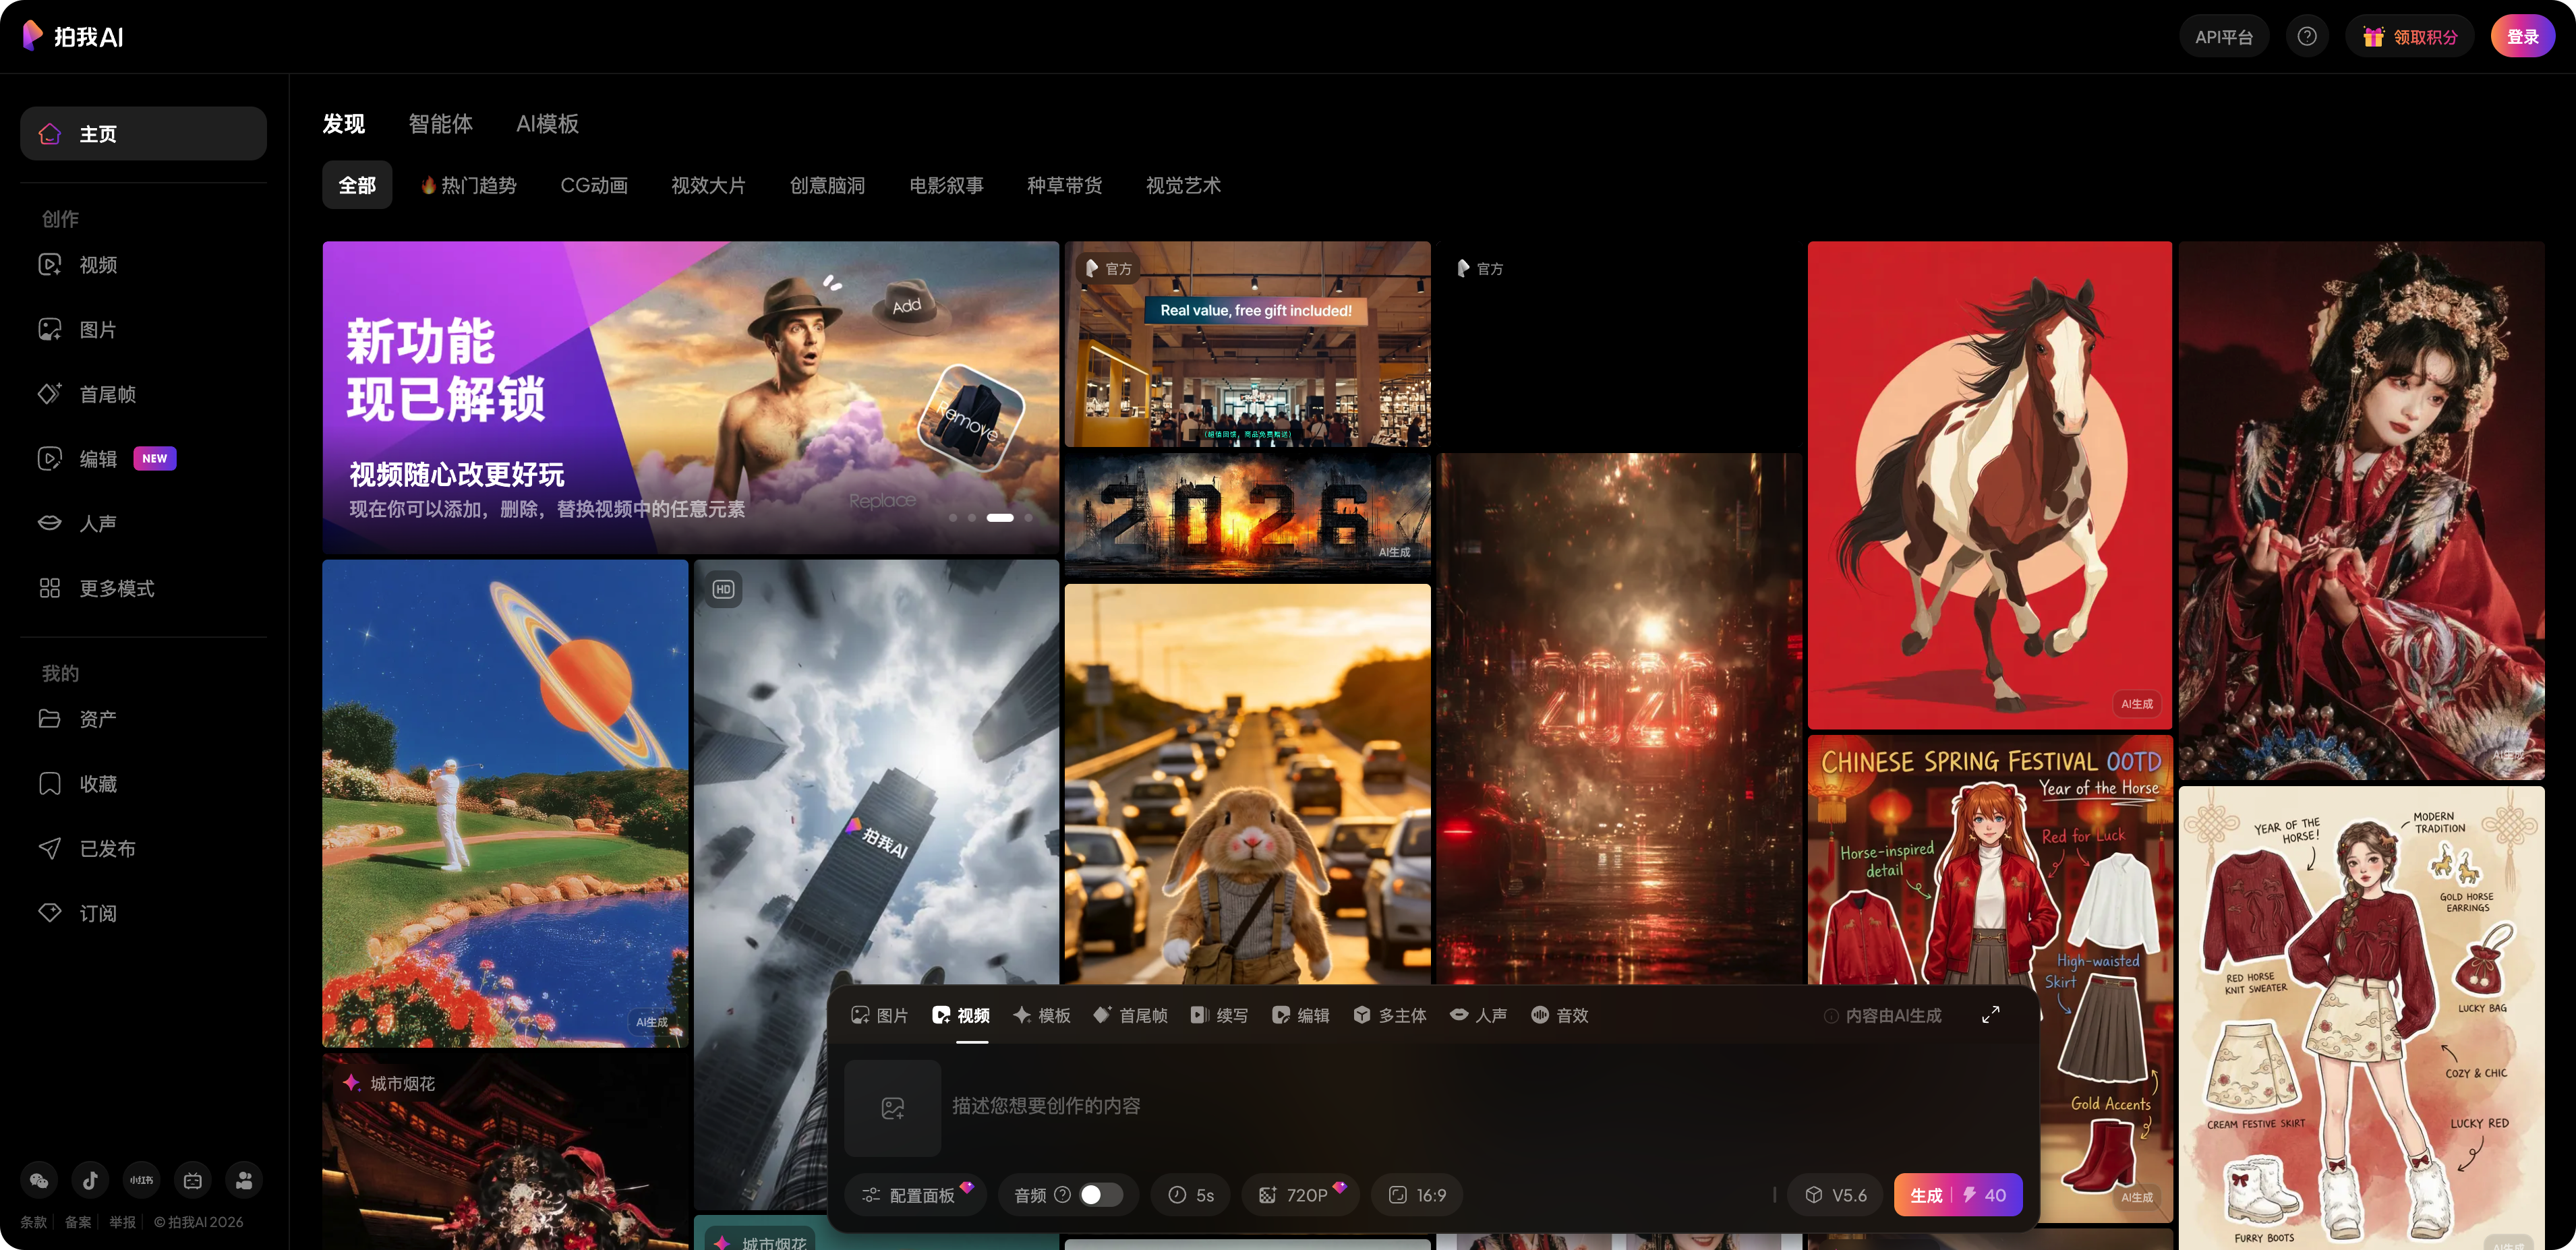Open 首尾帧 in left sidebar
The height and width of the screenshot is (1250, 2576).
point(108,394)
